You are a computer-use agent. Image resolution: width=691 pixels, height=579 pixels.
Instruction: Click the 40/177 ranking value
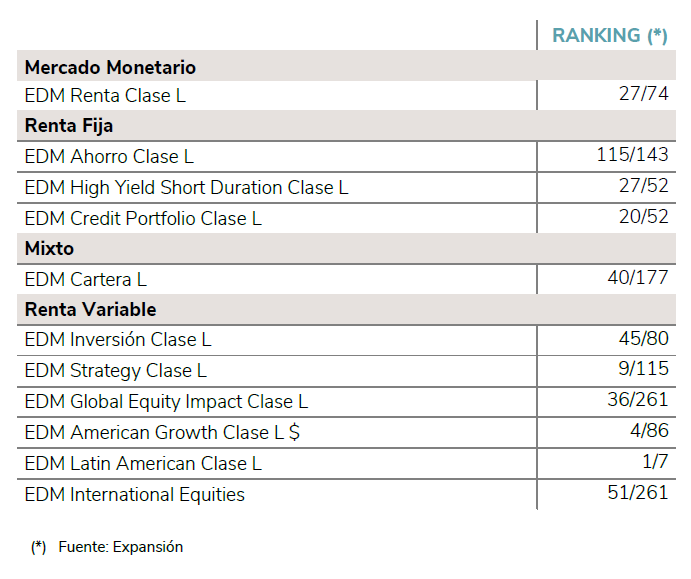coord(637,277)
